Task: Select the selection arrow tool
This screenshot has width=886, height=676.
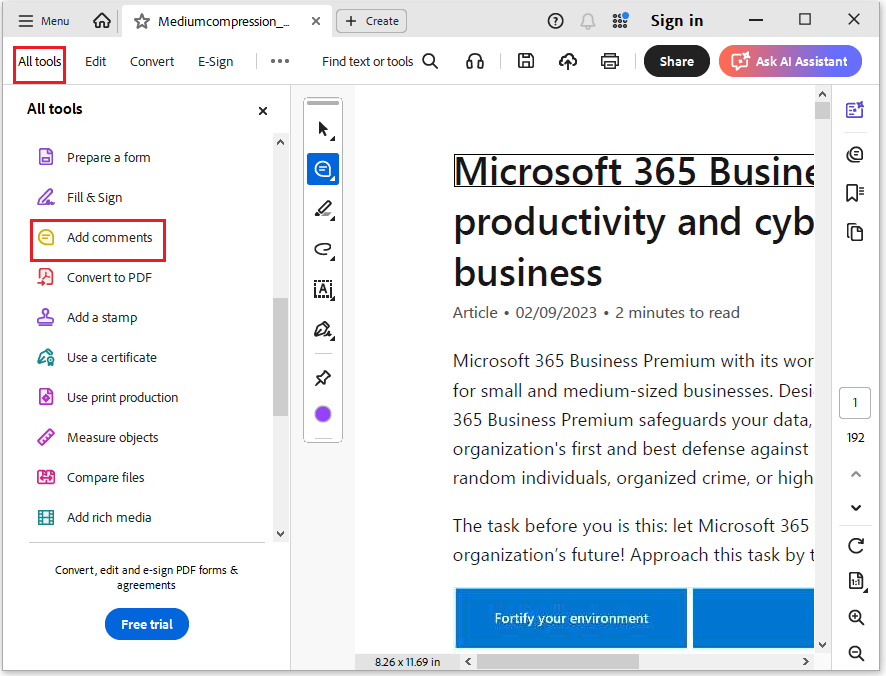Action: click(321, 128)
